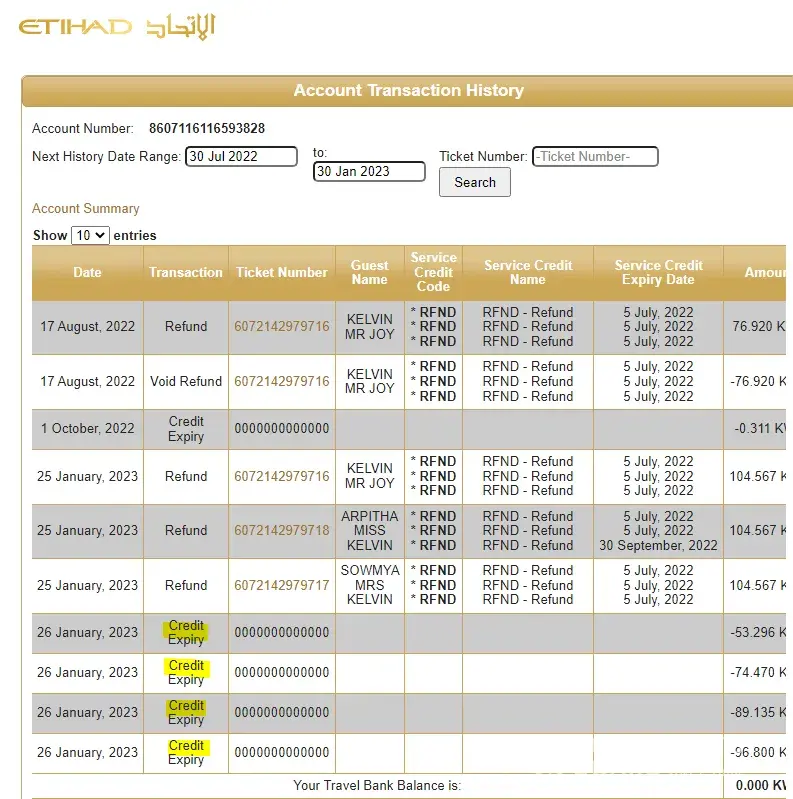The height and width of the screenshot is (799, 793).
Task: Open ticket 6072142979716 in 25 January row
Action: [281, 476]
